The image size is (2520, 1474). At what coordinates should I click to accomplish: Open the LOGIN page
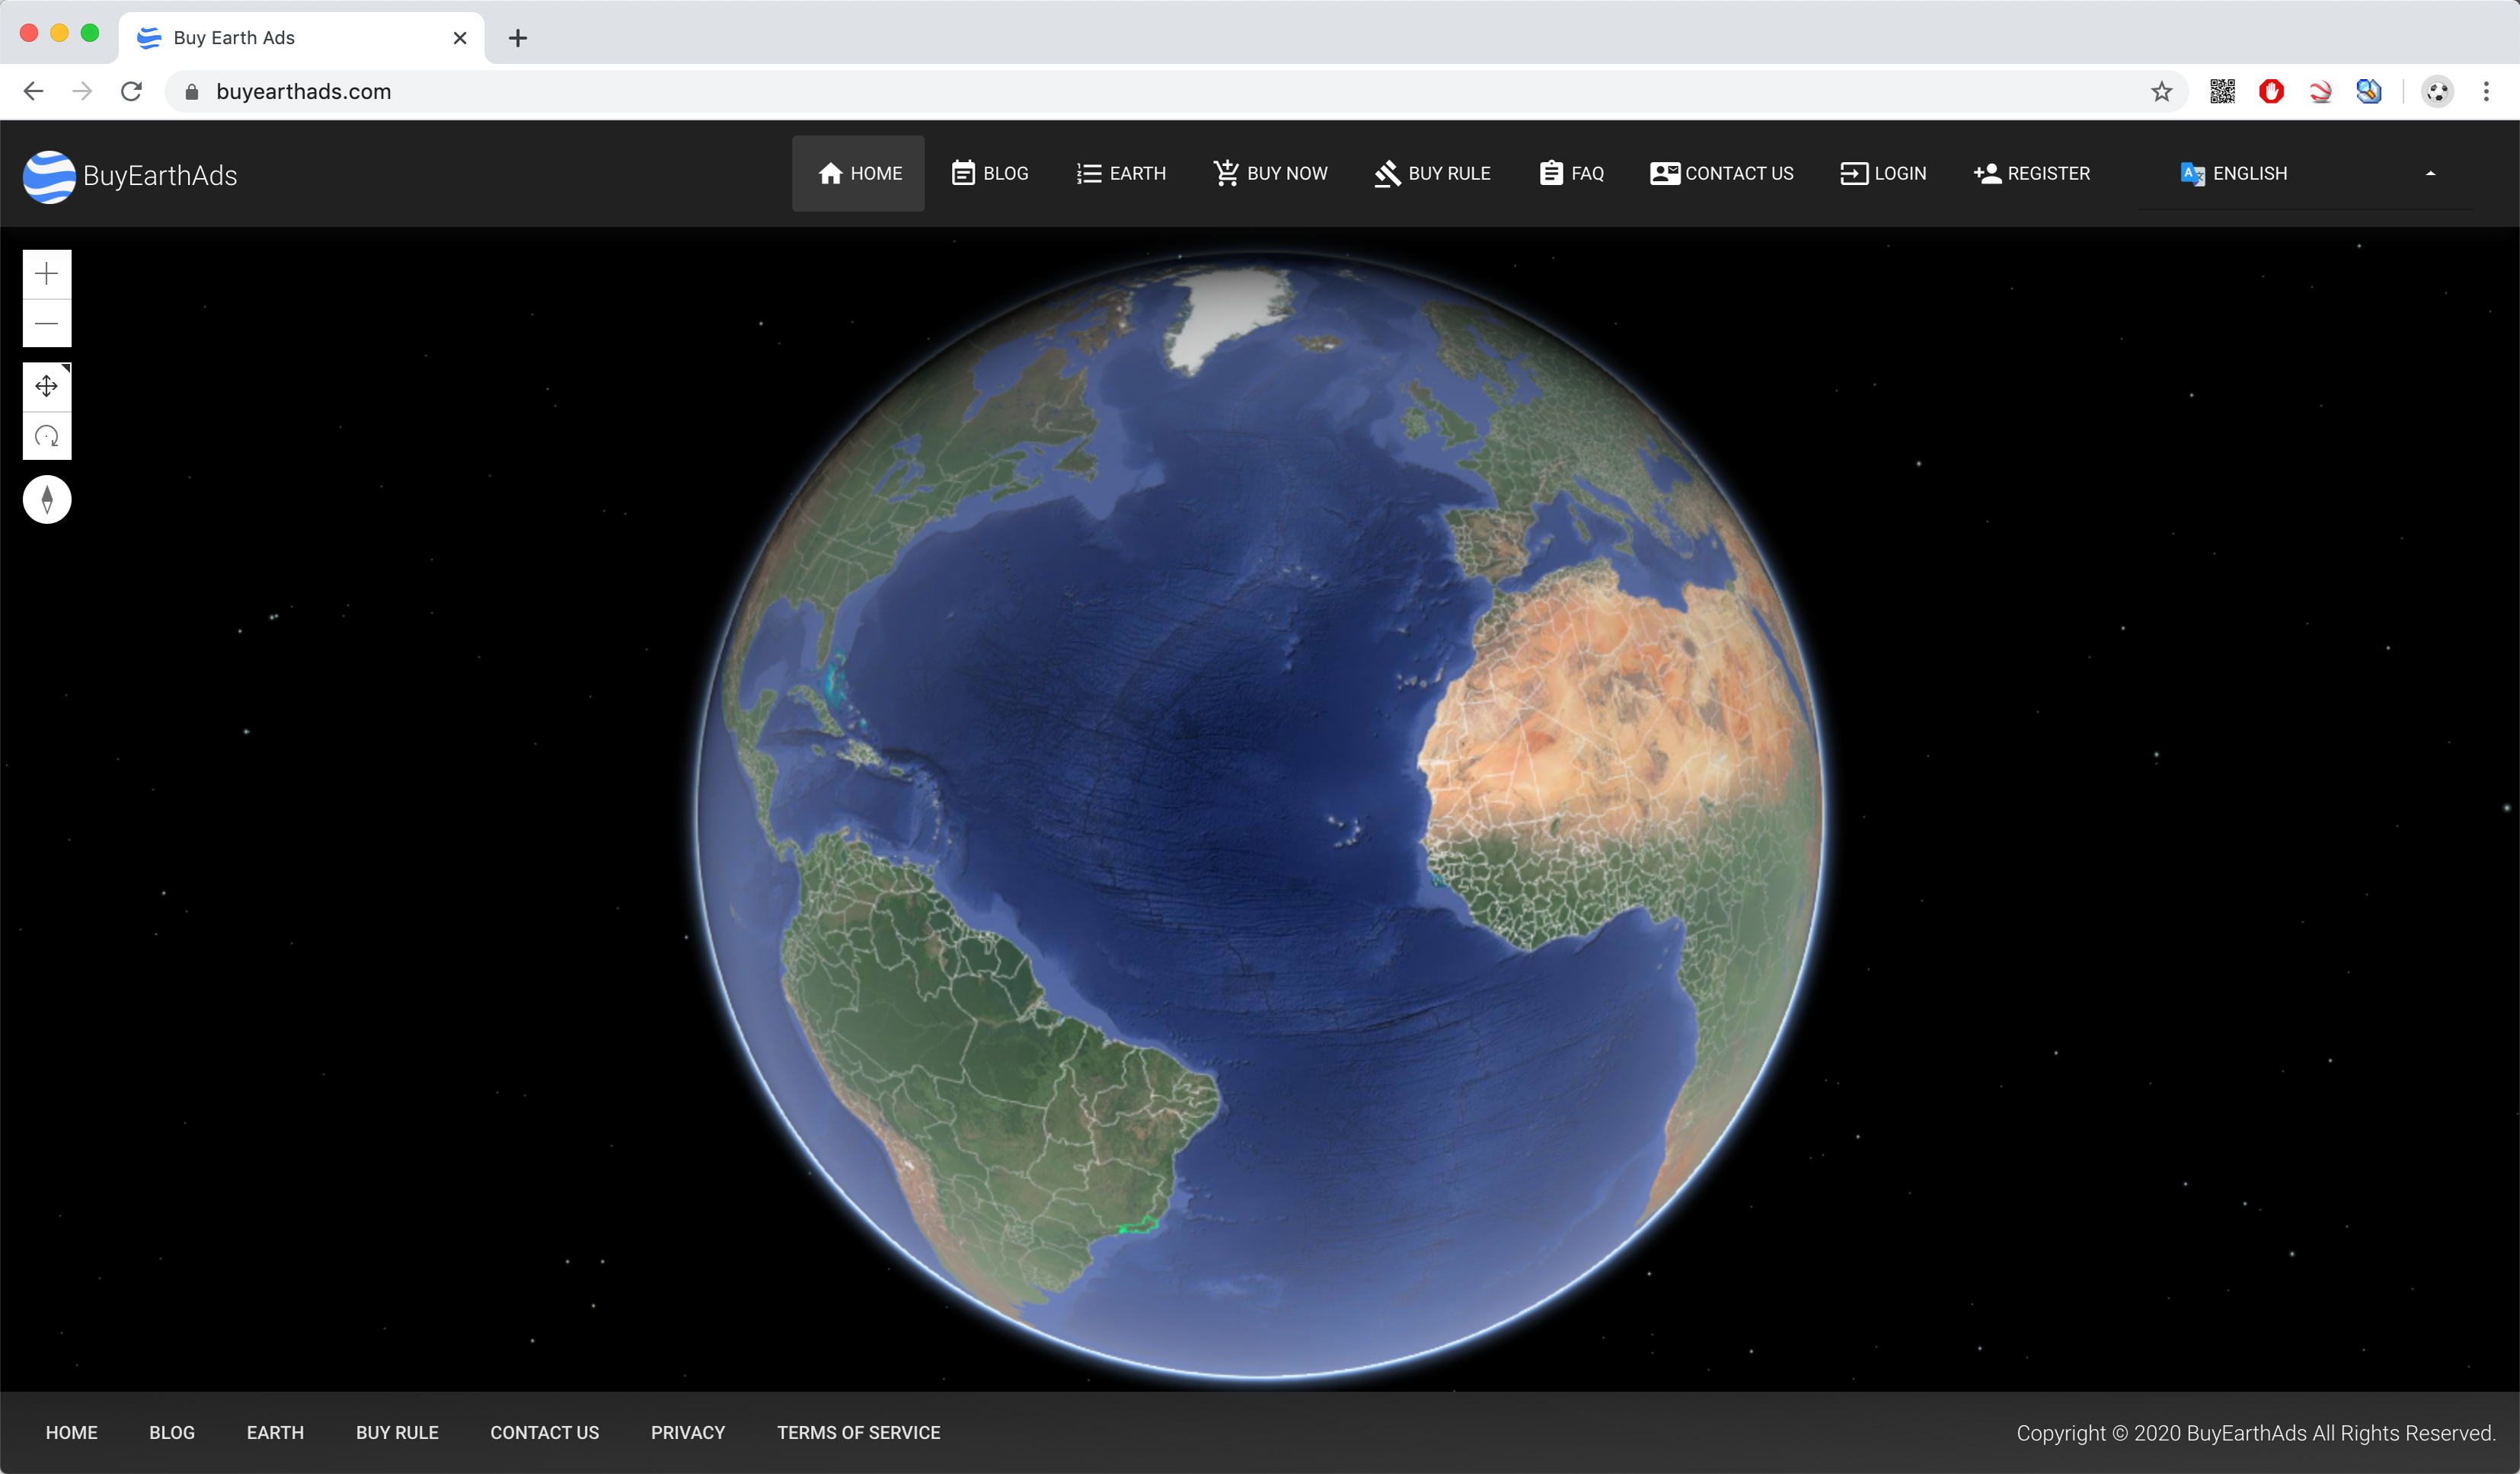(x=1883, y=174)
